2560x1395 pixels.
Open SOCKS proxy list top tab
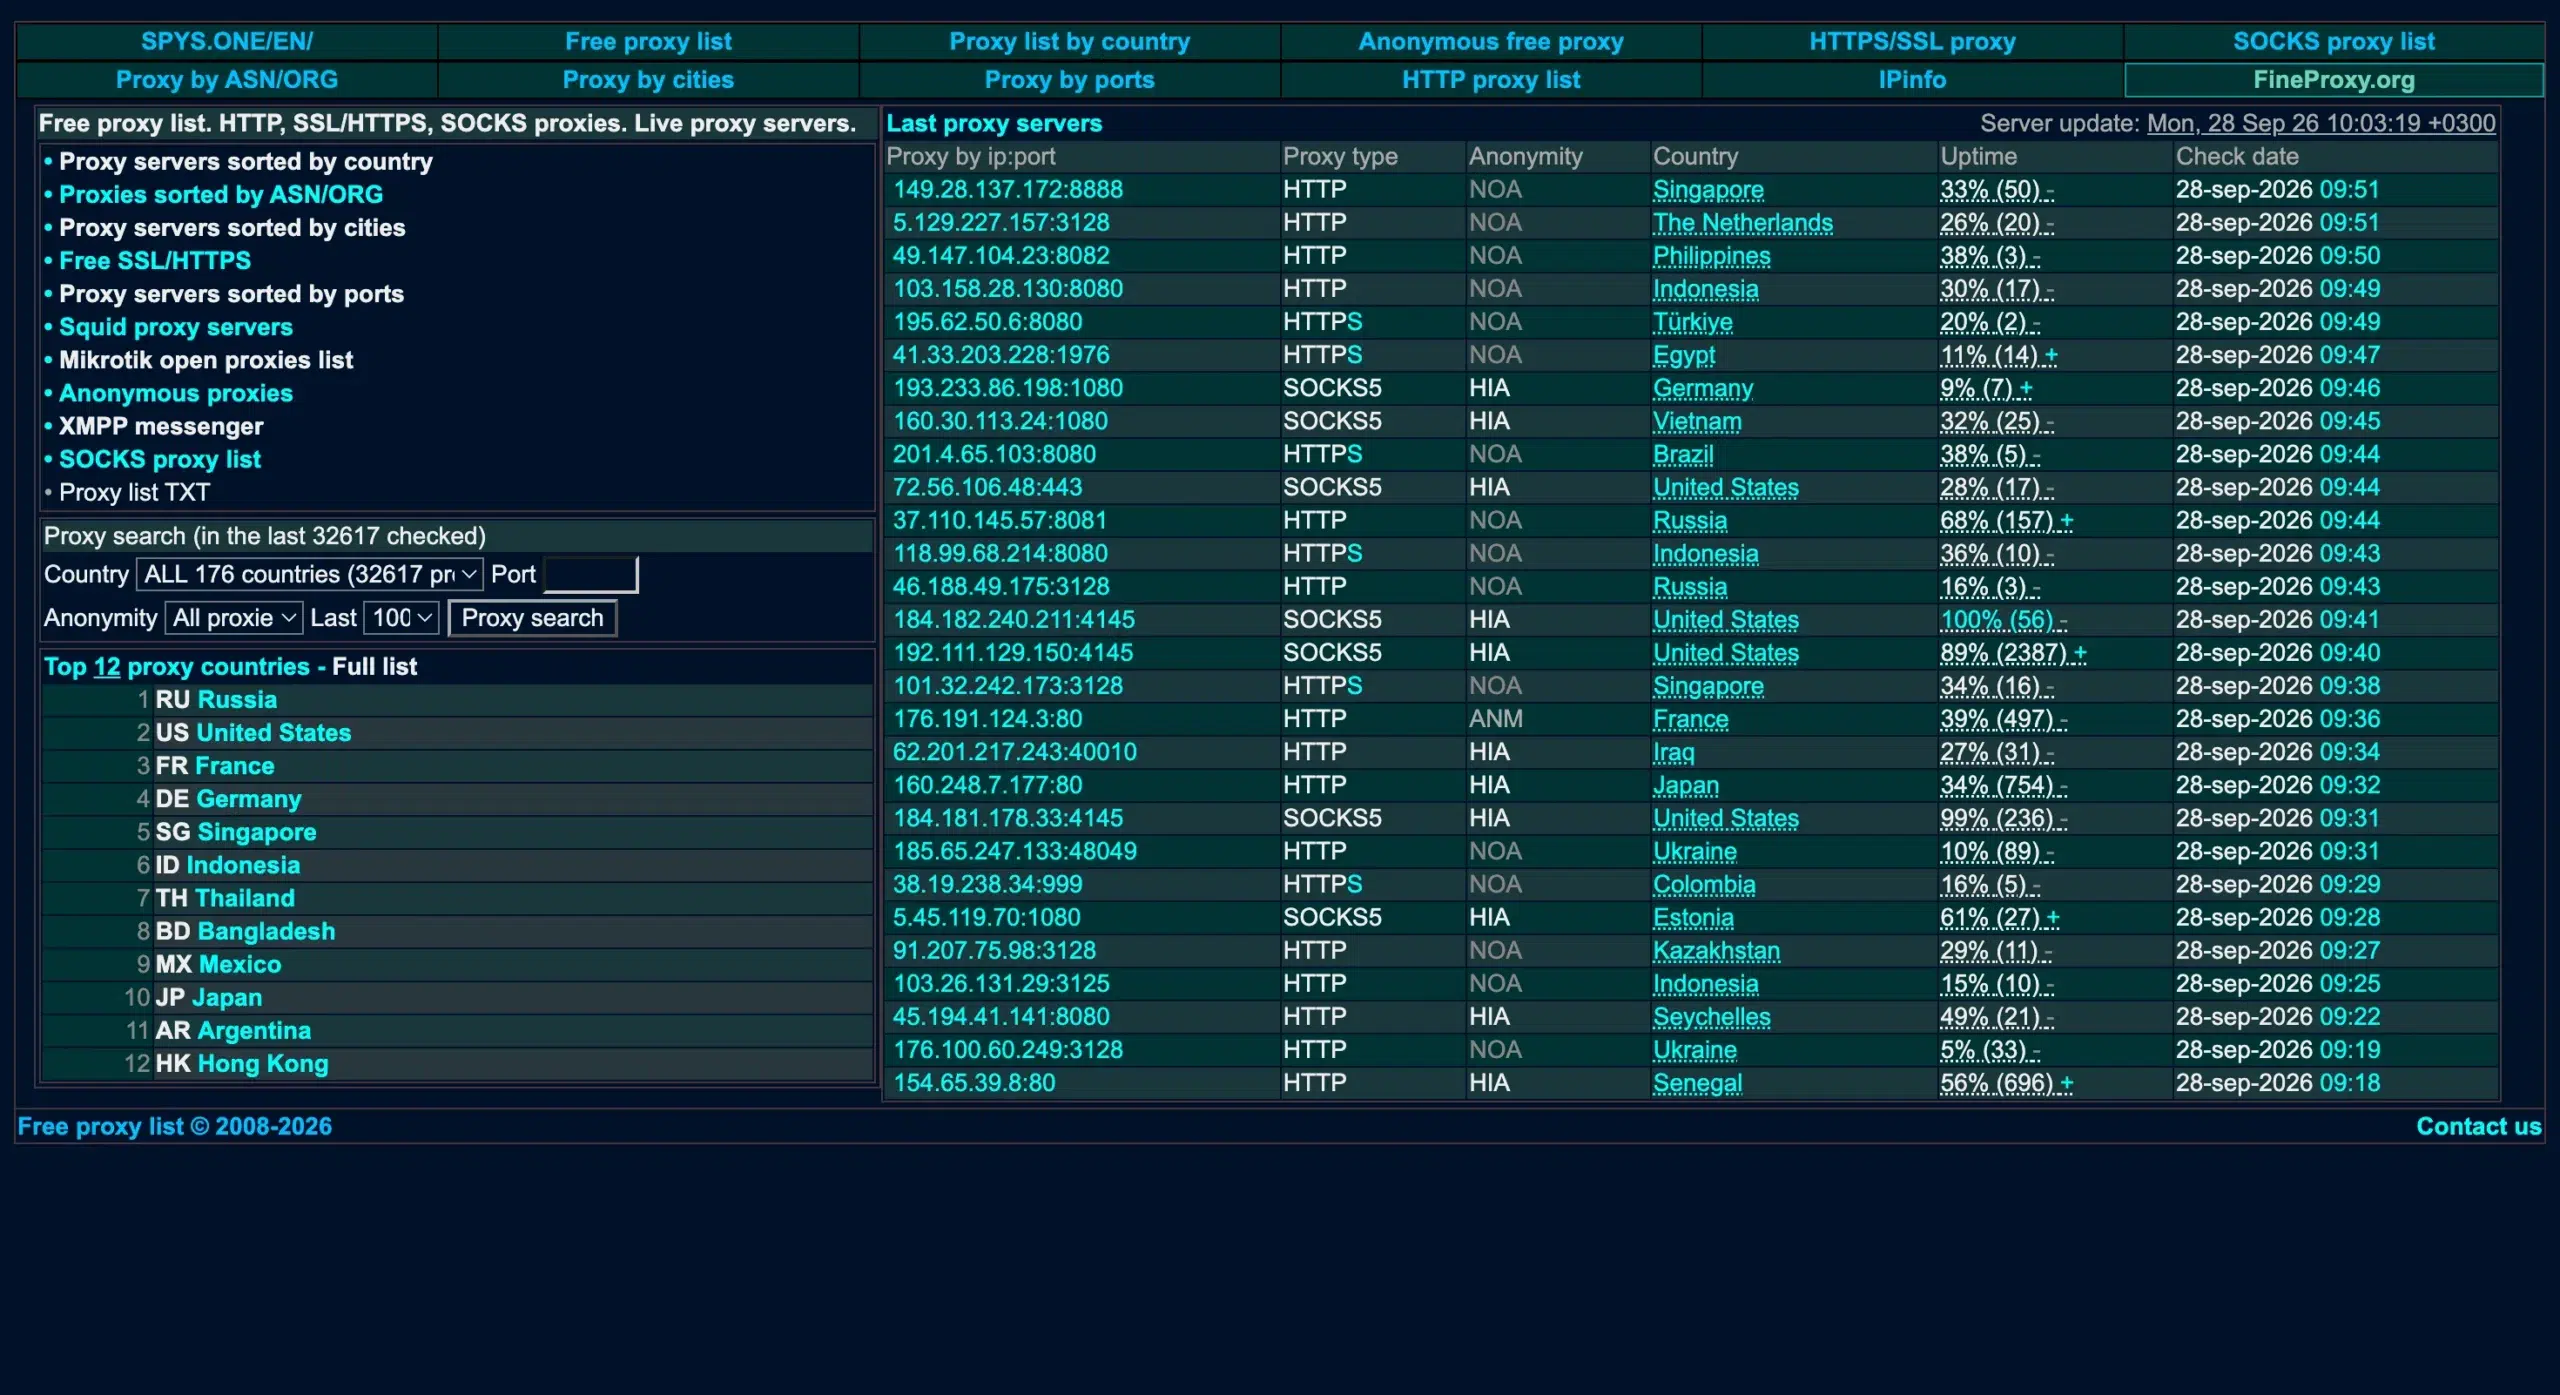click(2334, 42)
